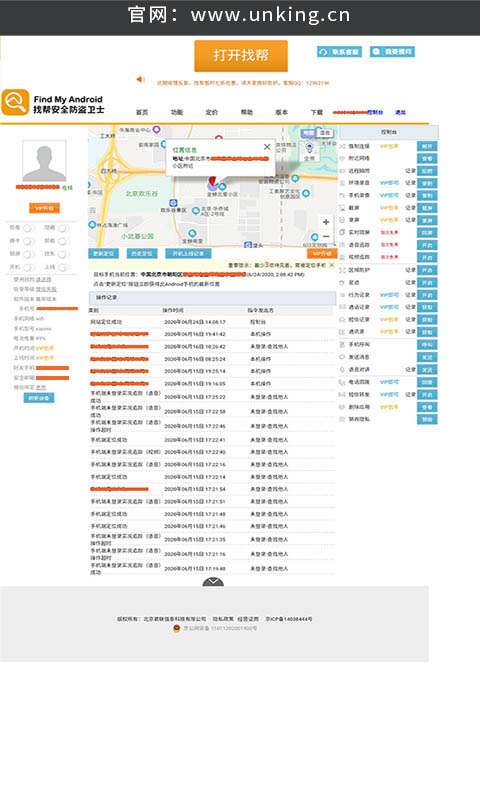Click the 开机上线记录 button

[x=188, y=254]
